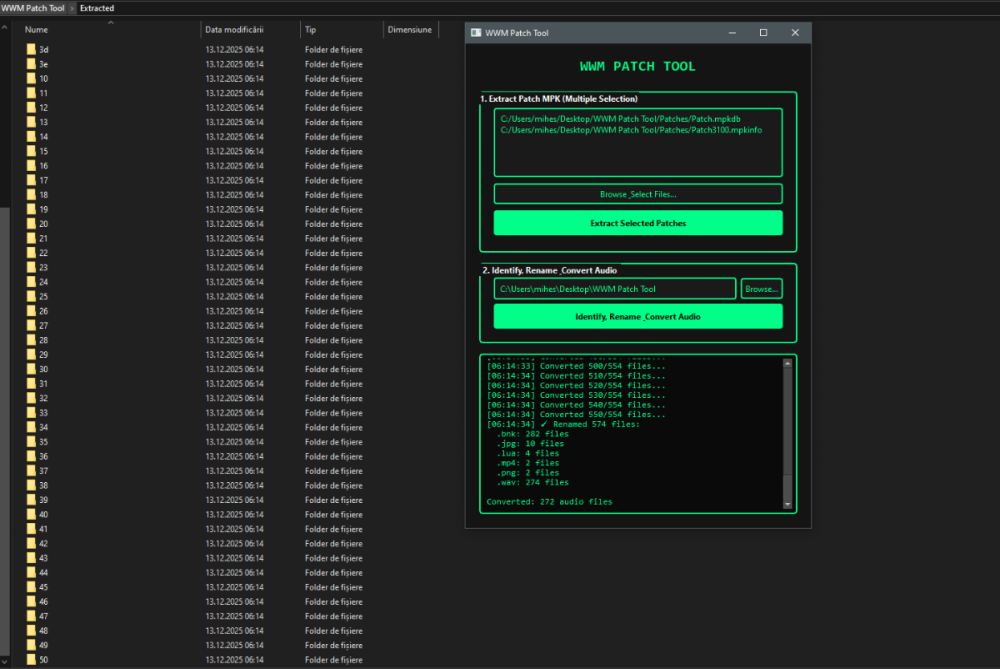Screen dimensions: 1000x669
Task: Click the WWM Patch Tool folder path field
Action: (x=614, y=289)
